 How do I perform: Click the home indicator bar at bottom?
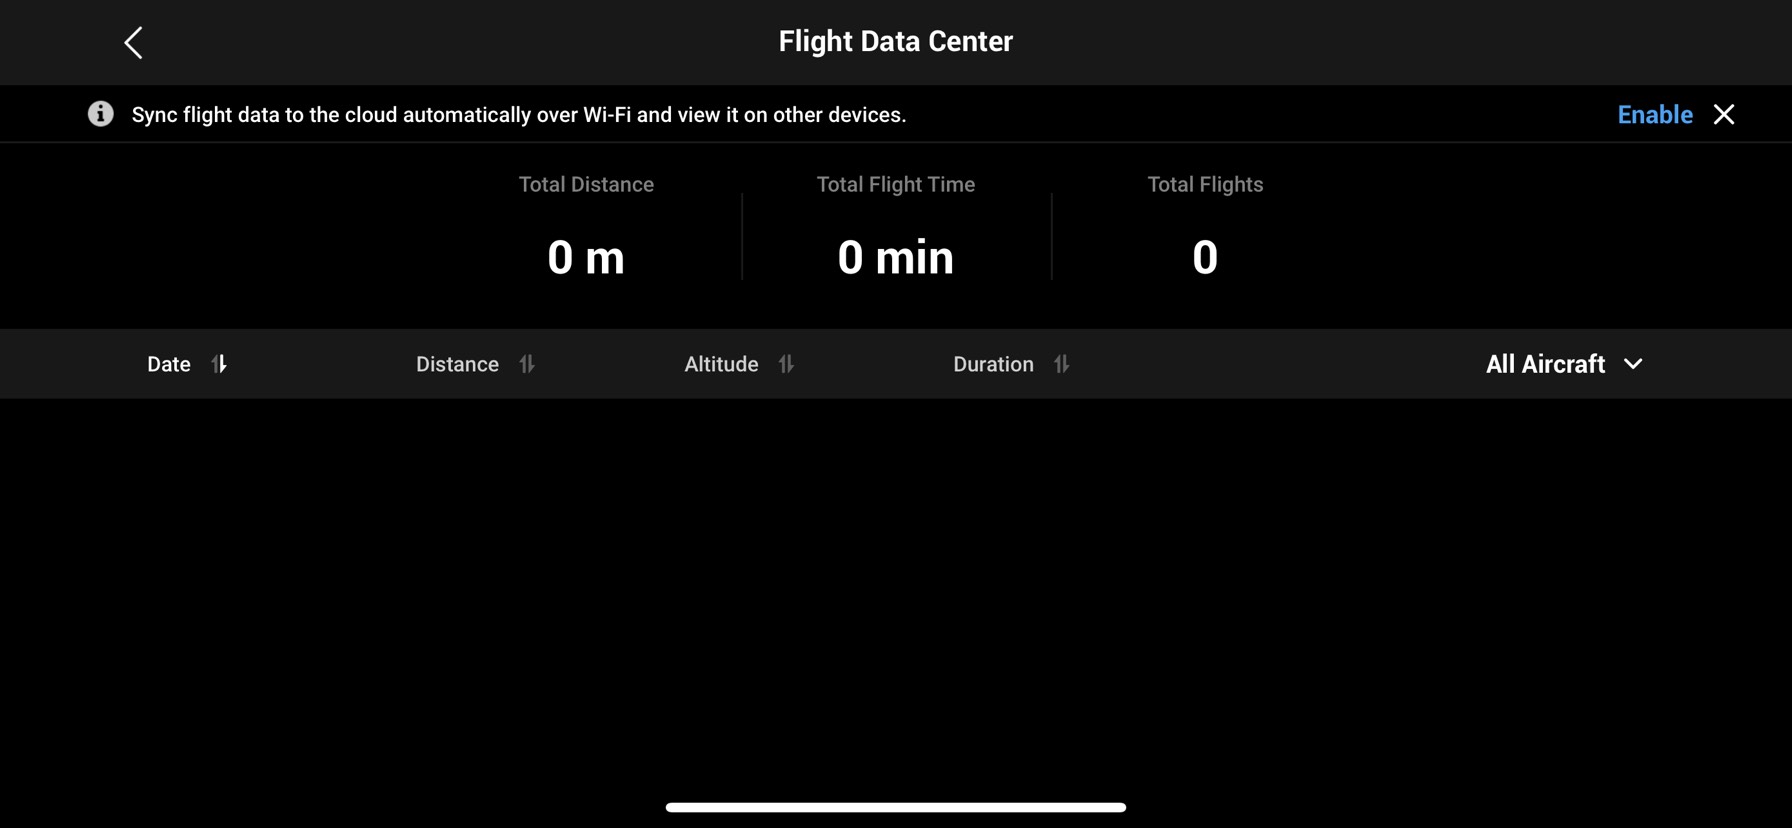[x=895, y=806]
